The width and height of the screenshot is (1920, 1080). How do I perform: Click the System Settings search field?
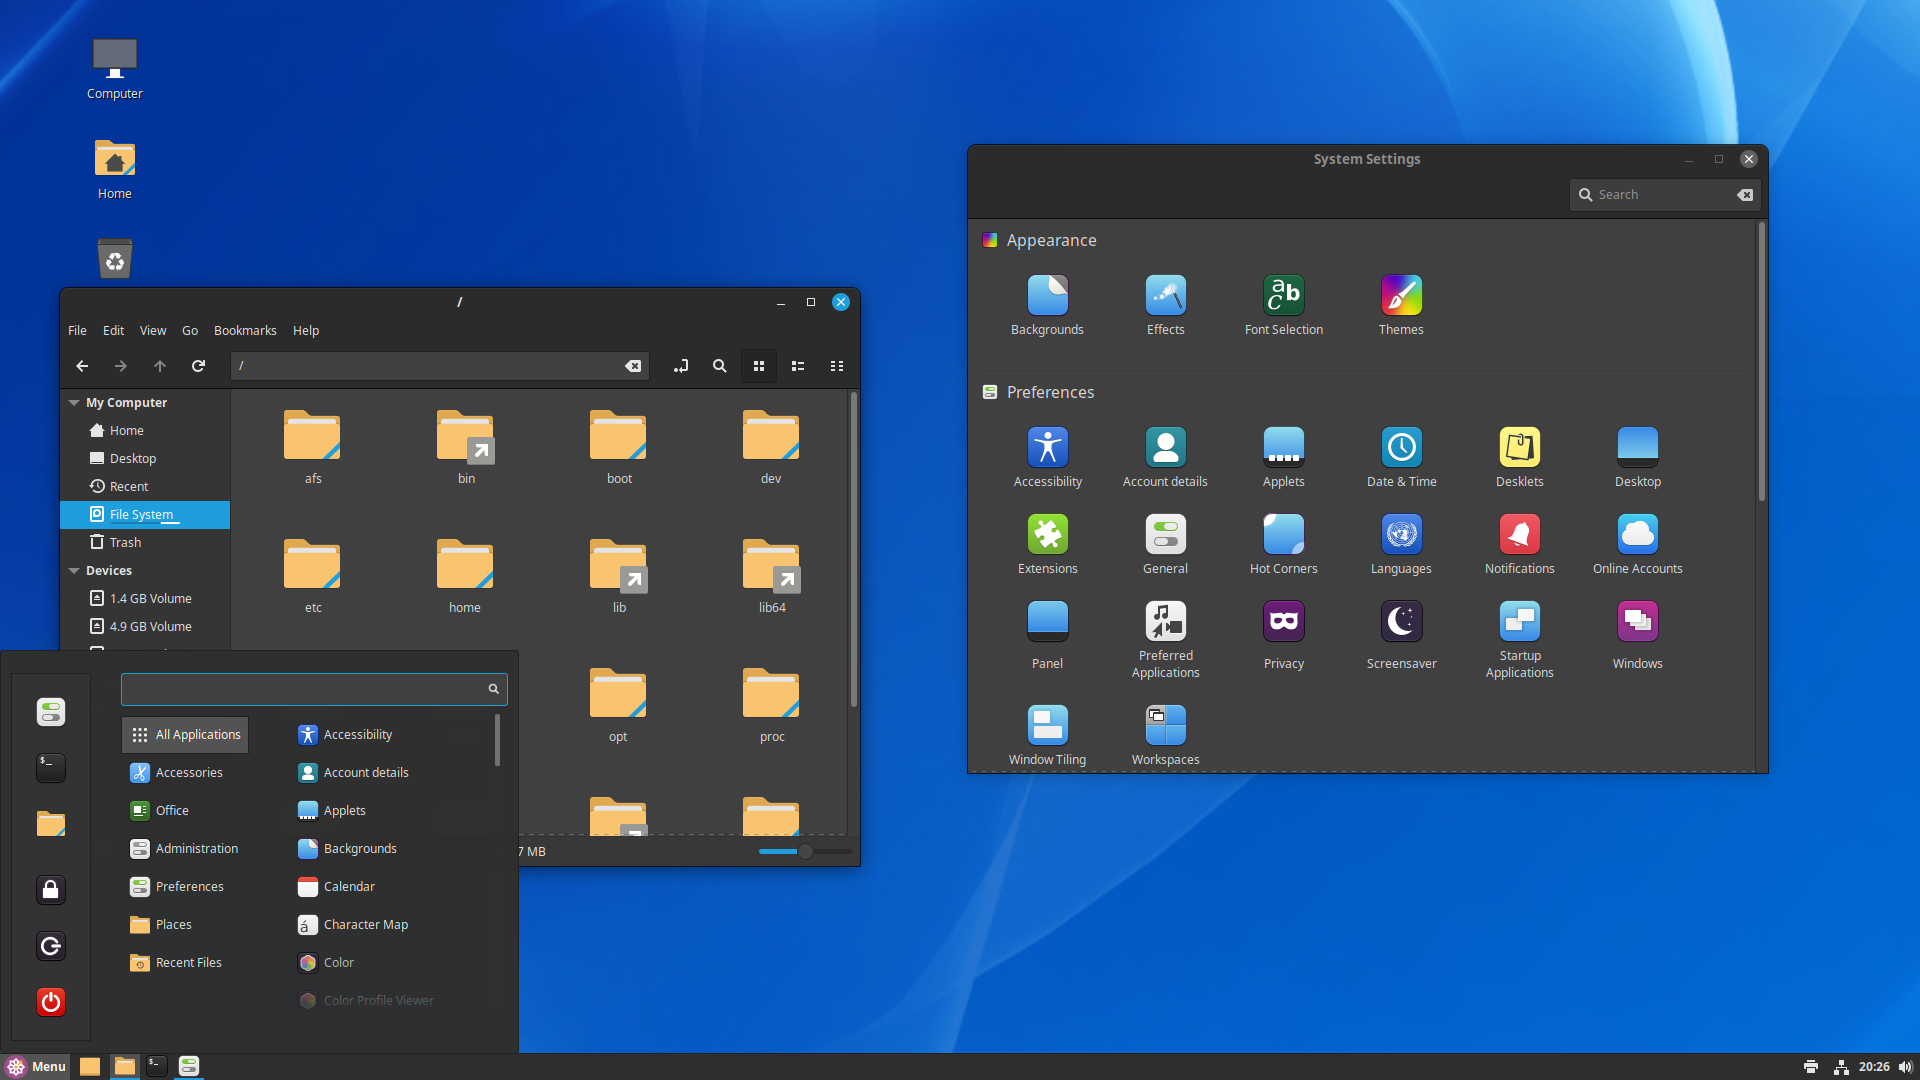pos(1662,195)
